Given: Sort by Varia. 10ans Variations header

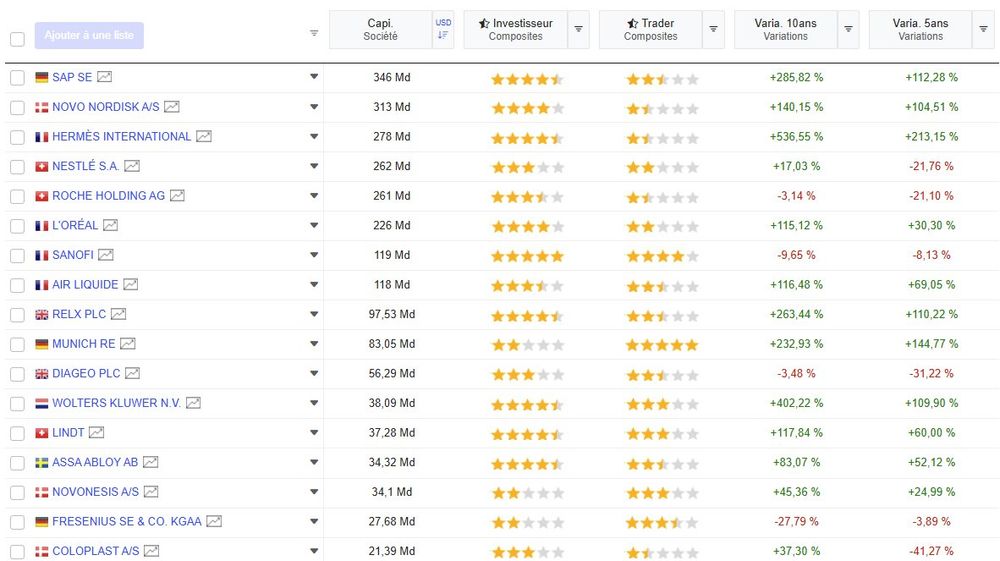Looking at the screenshot, I should 786,29.
